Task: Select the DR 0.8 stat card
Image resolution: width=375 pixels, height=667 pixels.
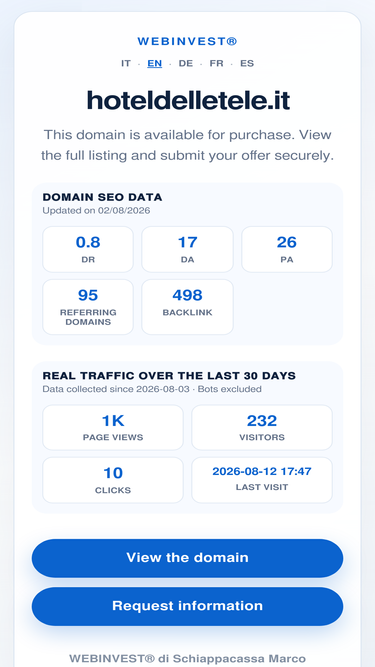Action: [88, 249]
